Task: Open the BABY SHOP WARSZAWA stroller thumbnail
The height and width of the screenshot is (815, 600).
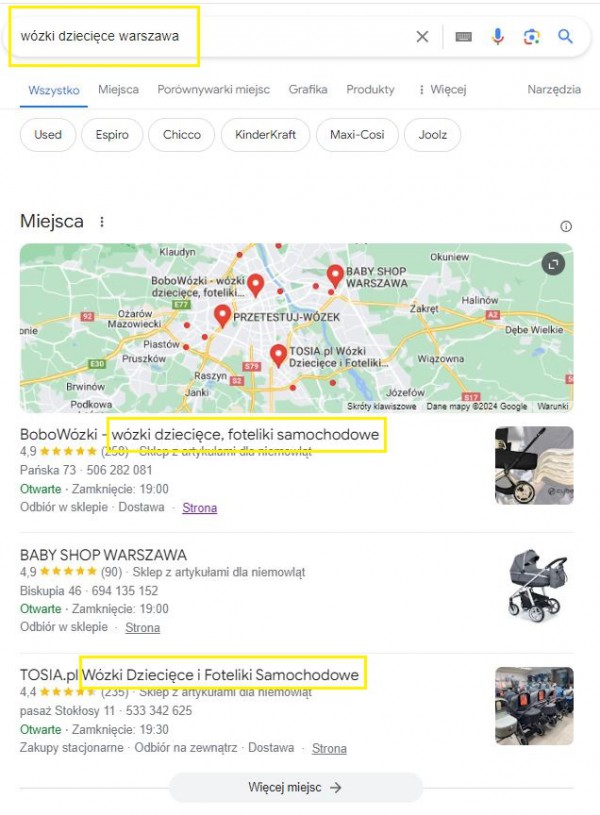Action: 537,586
